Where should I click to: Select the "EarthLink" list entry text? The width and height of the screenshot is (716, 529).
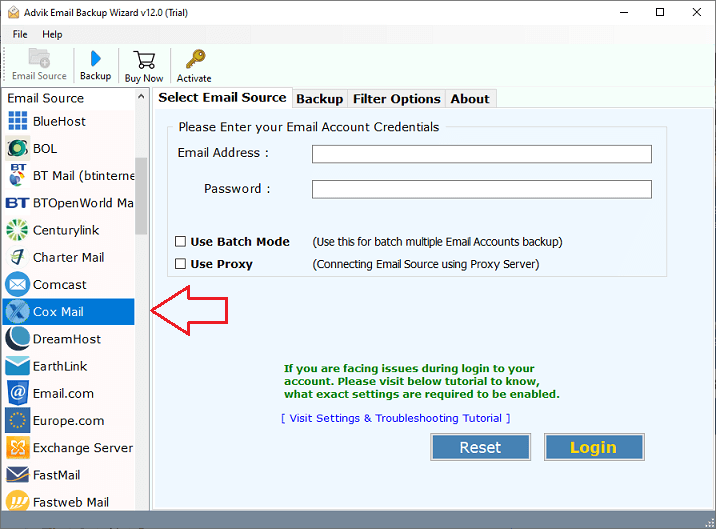pyautogui.click(x=60, y=366)
